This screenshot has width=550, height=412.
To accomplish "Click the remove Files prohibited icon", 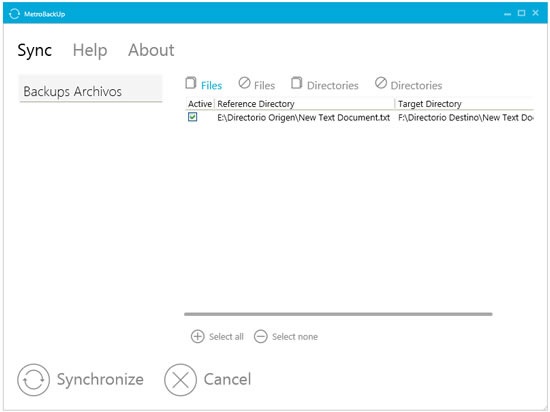I will pyautogui.click(x=244, y=83).
